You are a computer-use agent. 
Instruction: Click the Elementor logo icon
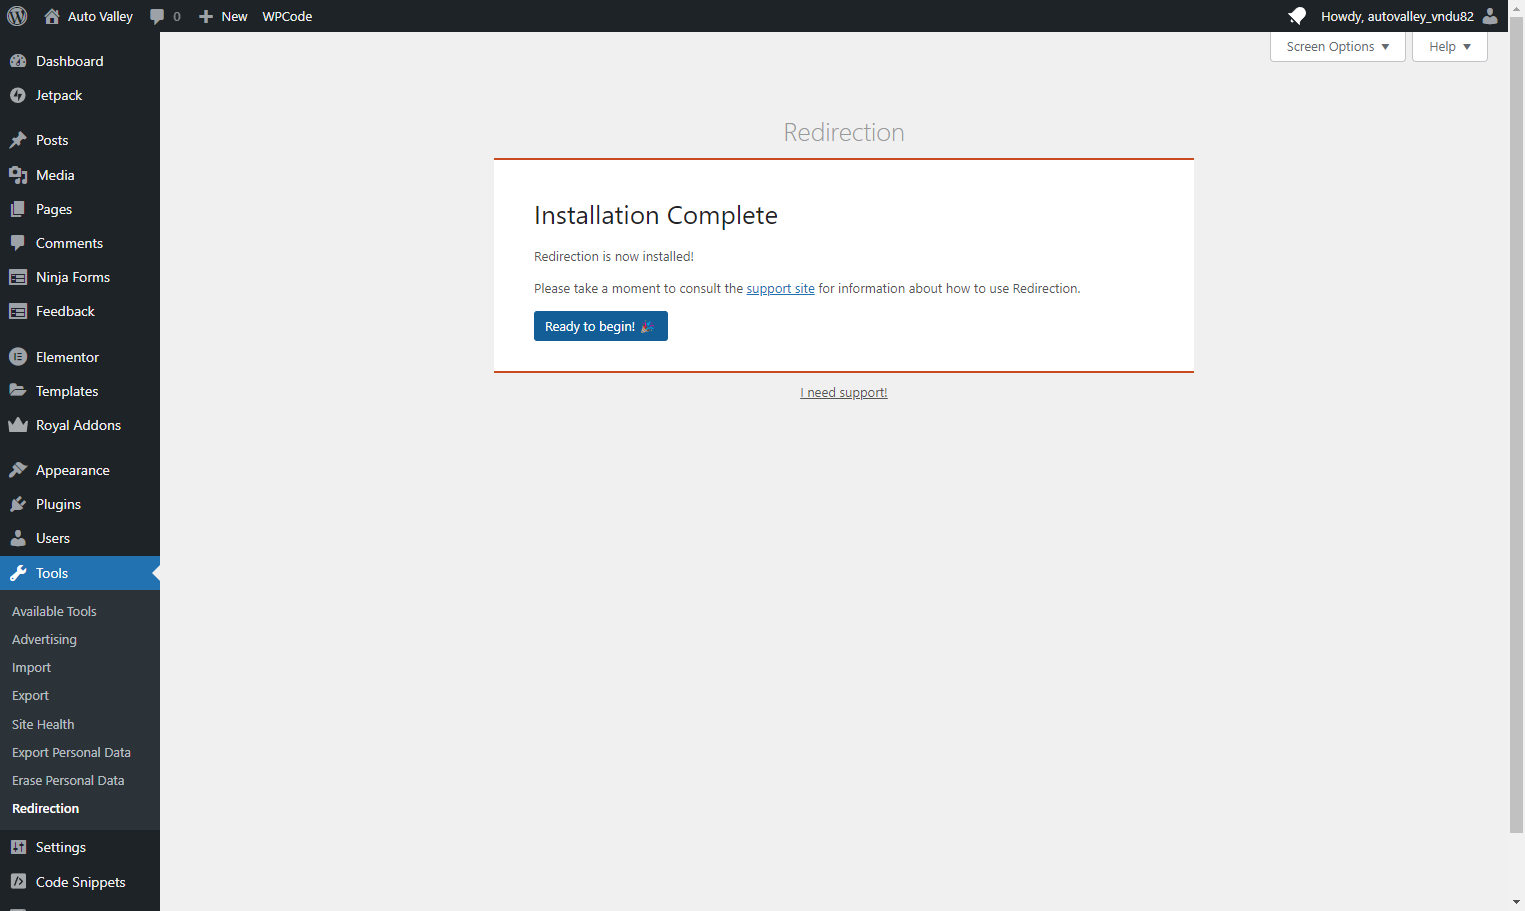pos(18,357)
